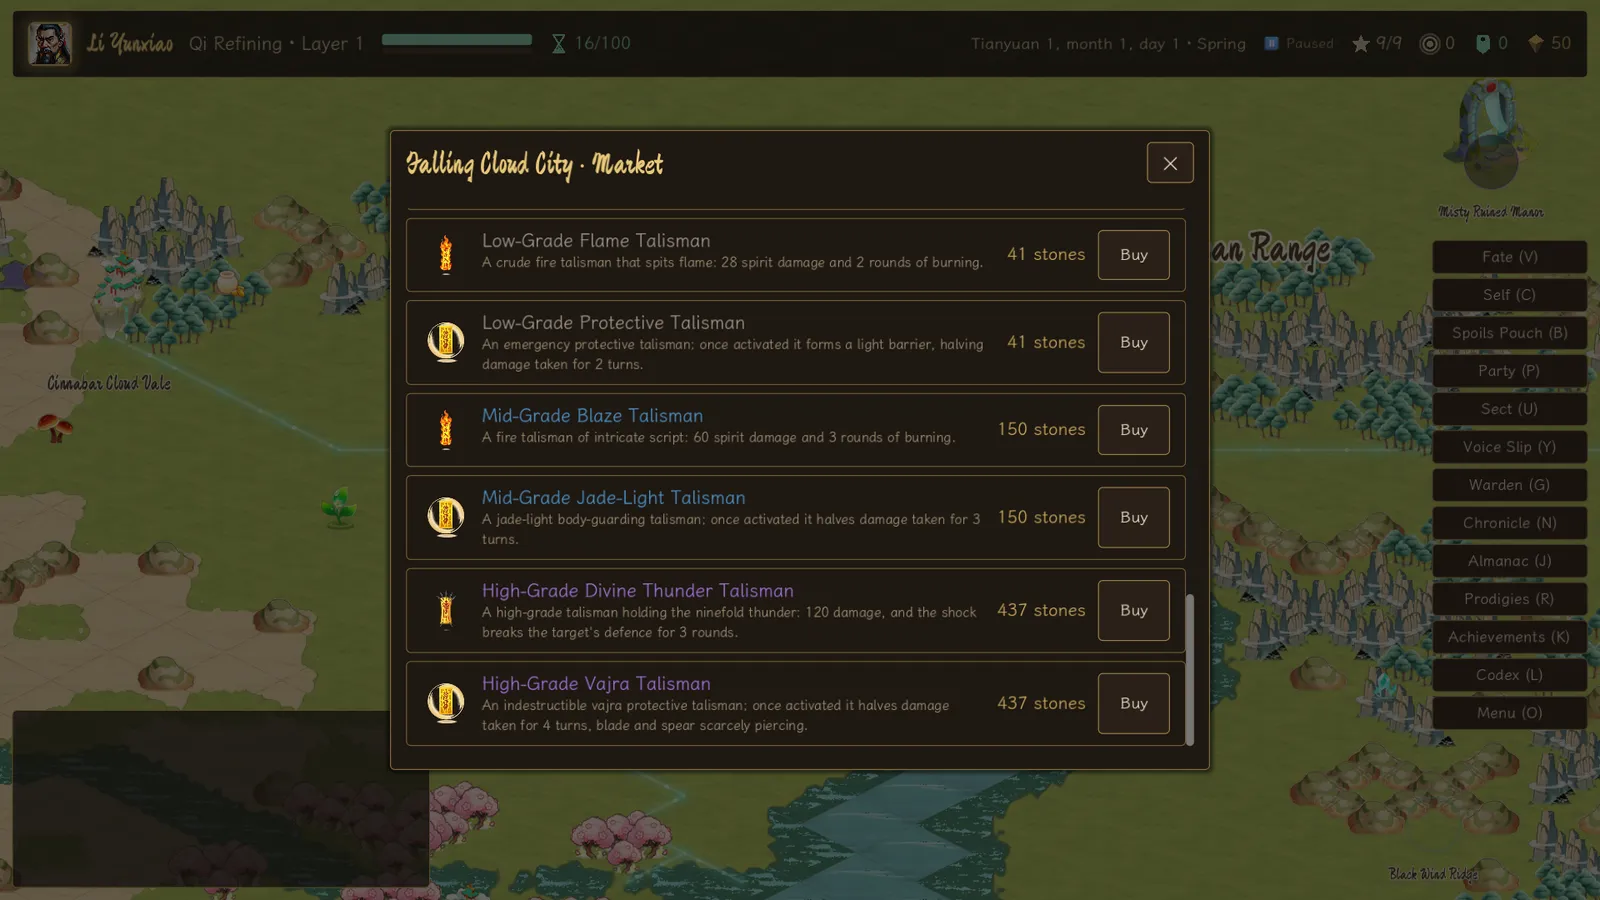This screenshot has width=1600, height=900.
Task: Click the spirit stone 50 icon
Action: point(1535,44)
